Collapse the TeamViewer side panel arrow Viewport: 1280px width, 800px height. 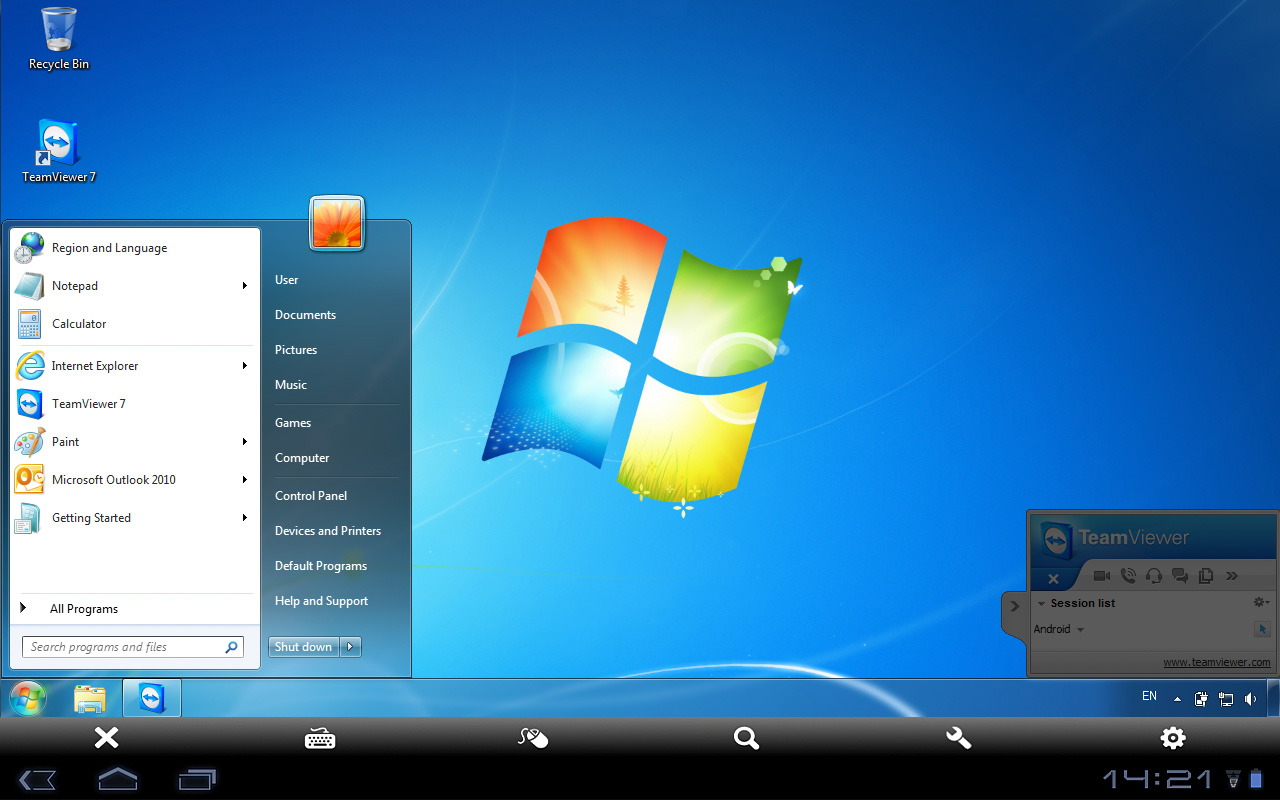point(1014,605)
